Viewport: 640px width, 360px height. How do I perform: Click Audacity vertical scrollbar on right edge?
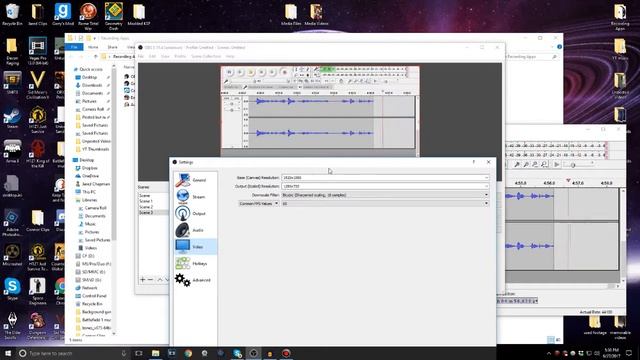(623, 235)
